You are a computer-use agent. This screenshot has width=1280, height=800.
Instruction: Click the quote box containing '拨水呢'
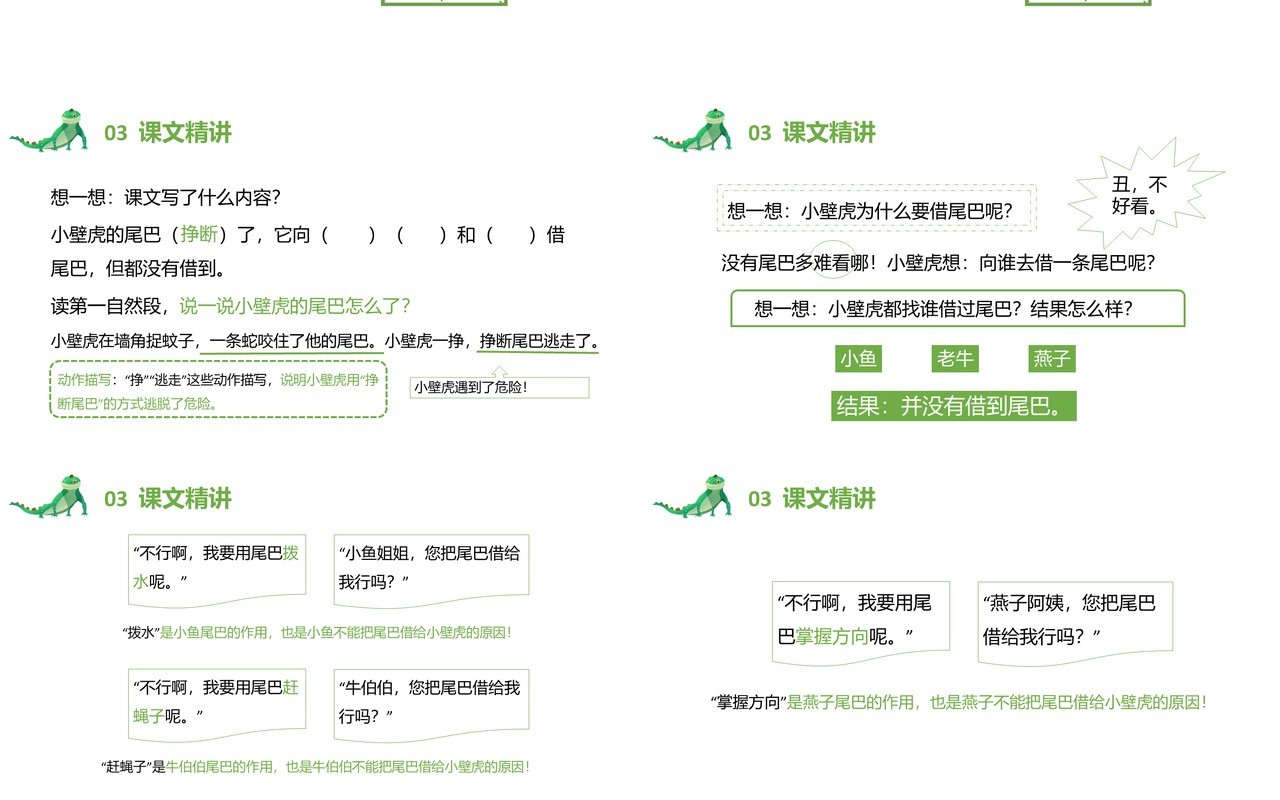(217, 571)
